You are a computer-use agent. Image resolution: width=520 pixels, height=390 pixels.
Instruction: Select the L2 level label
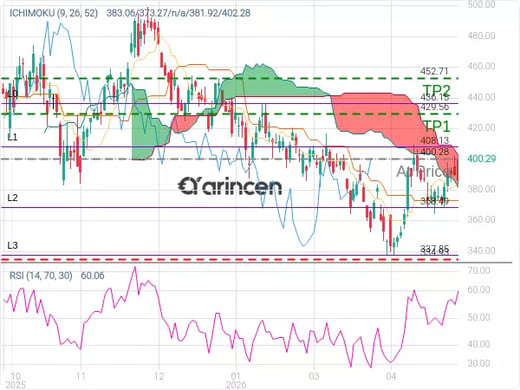point(13,198)
